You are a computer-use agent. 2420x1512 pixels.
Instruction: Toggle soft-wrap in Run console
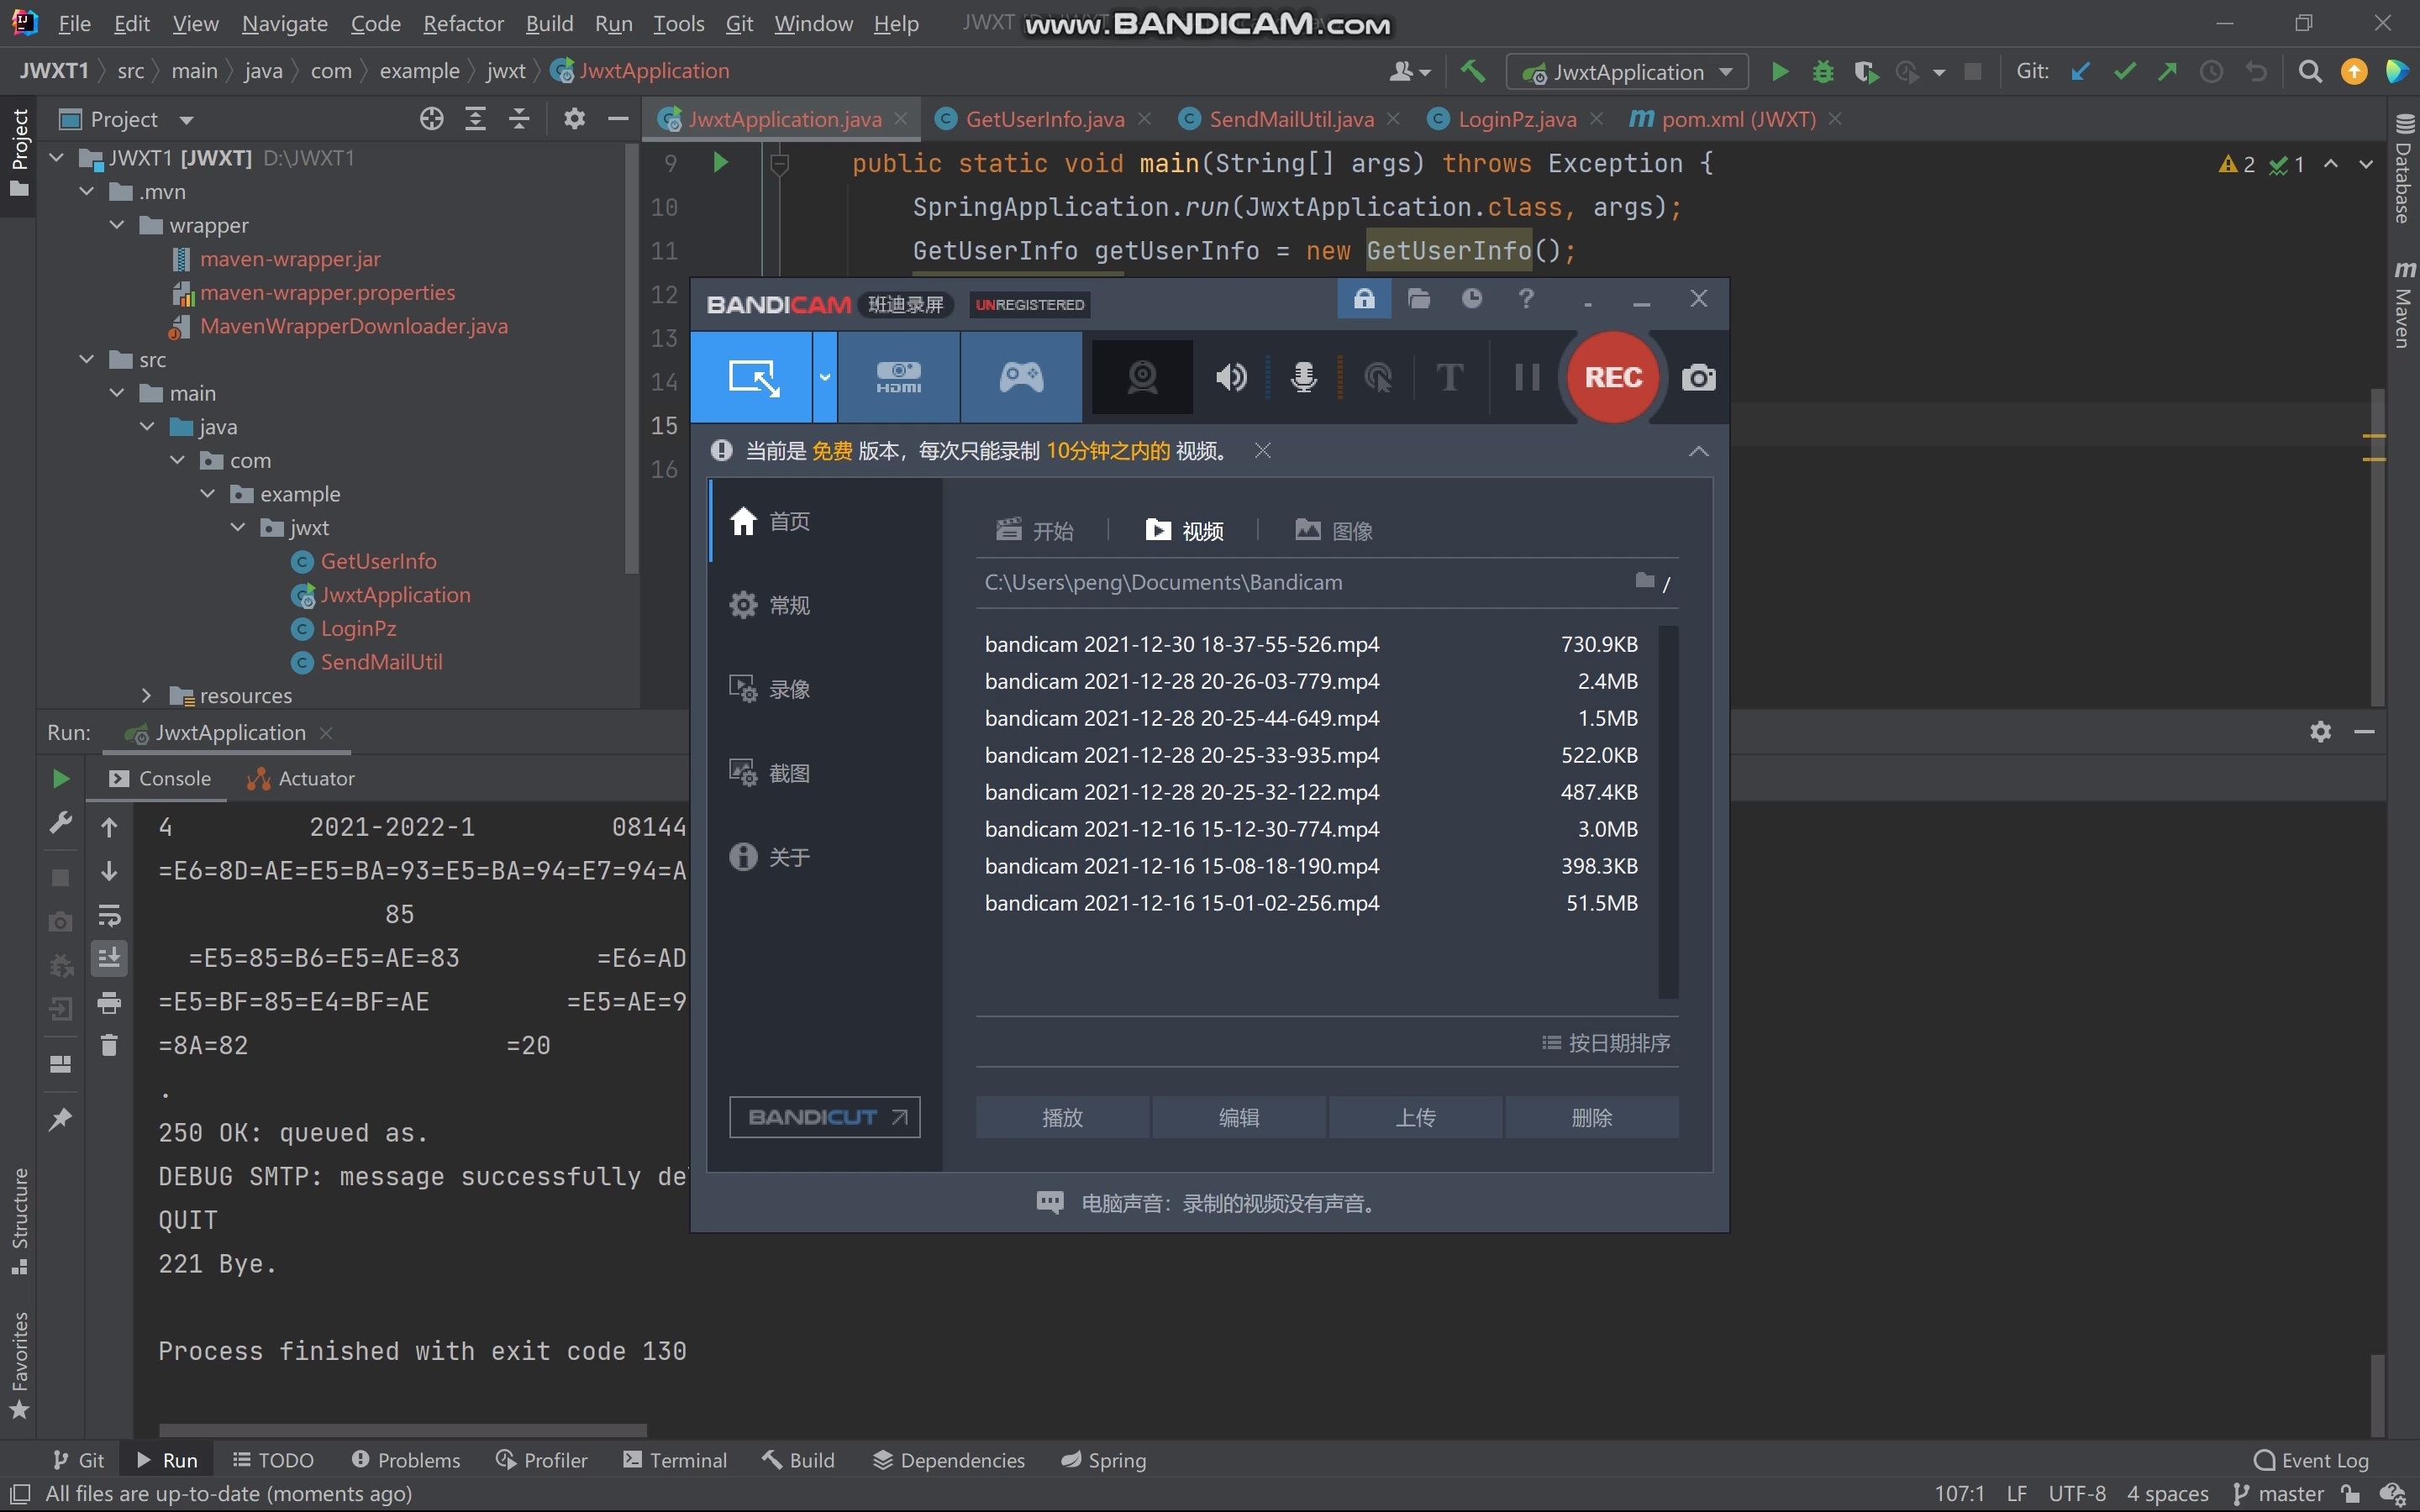[x=109, y=915]
